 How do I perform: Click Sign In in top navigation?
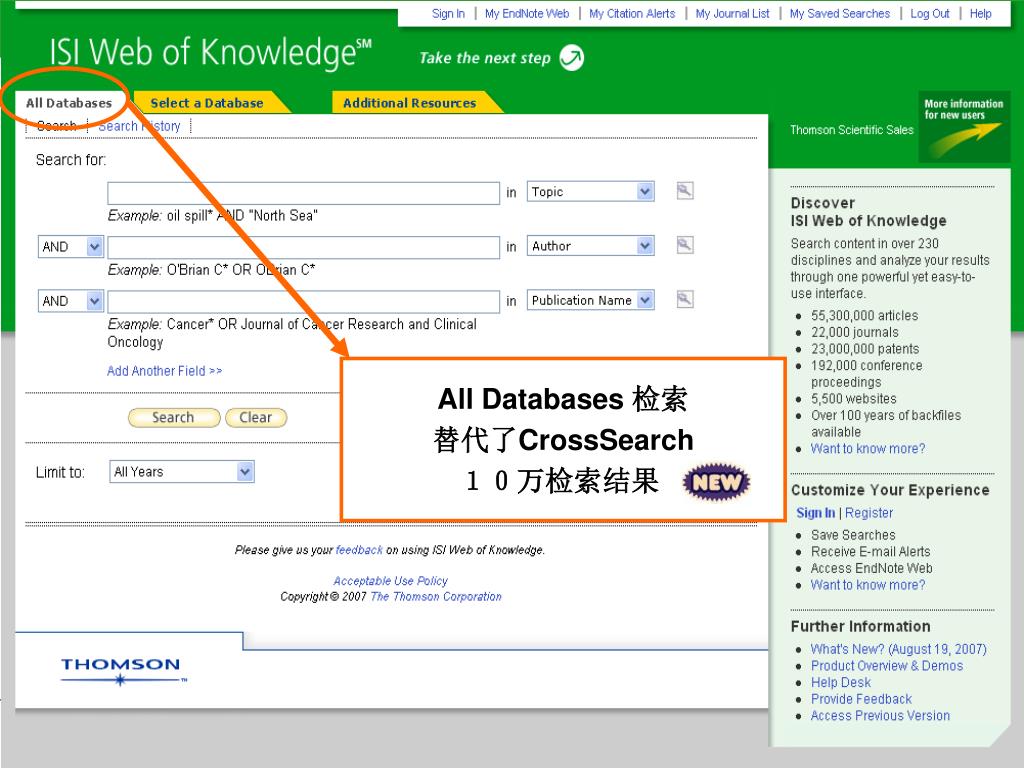448,13
